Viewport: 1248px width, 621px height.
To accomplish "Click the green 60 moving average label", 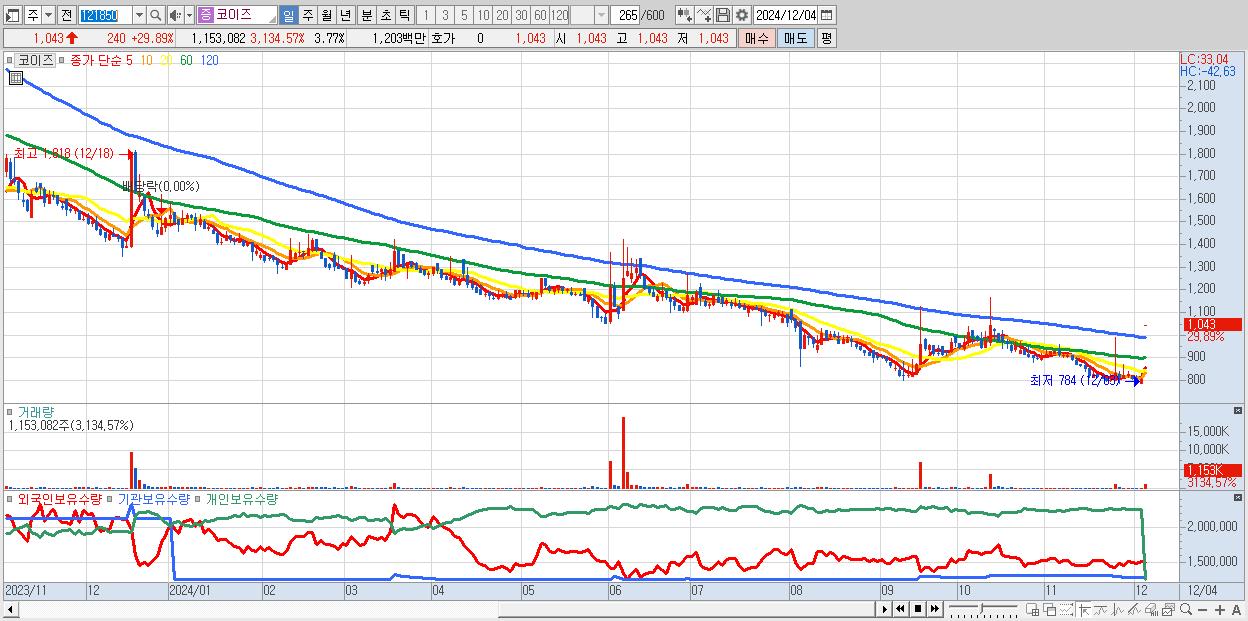I will pyautogui.click(x=186, y=60).
